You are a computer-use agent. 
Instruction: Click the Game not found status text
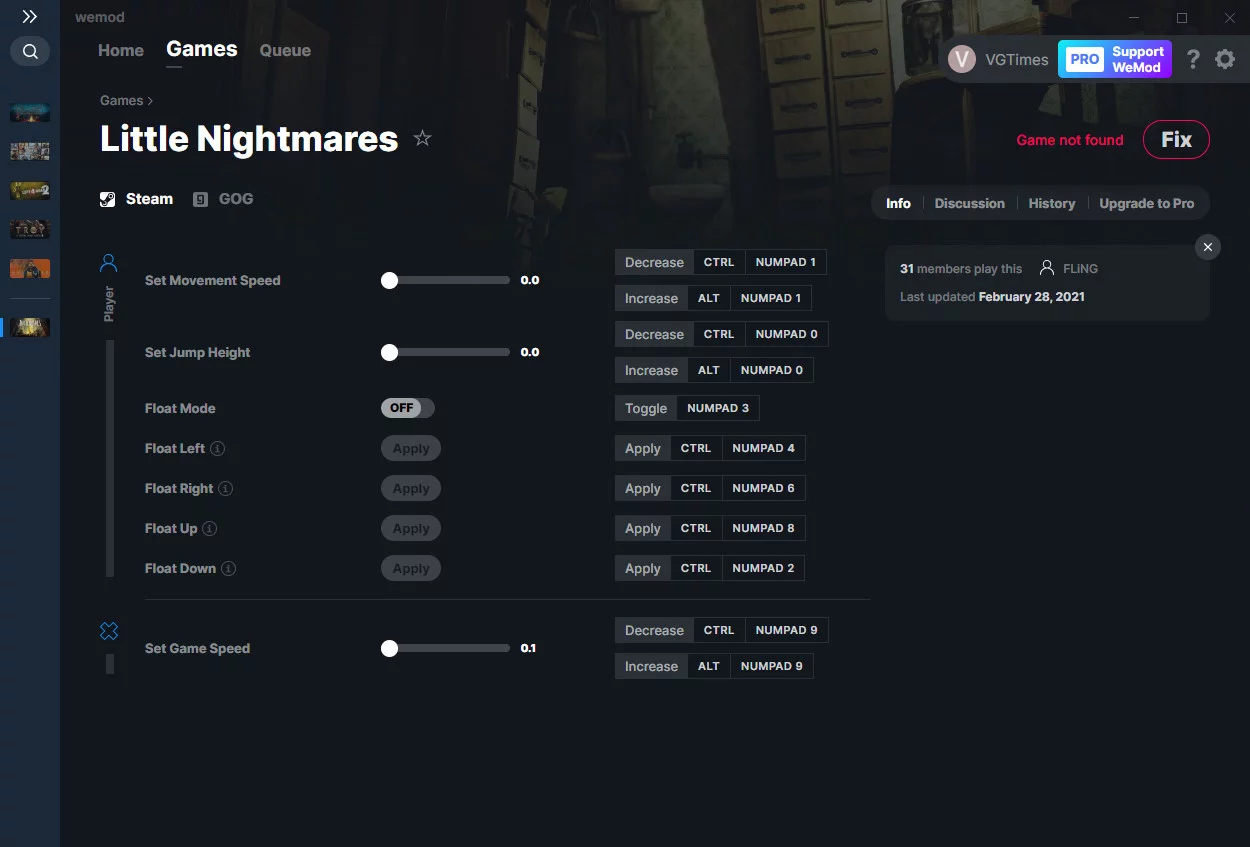point(1070,140)
